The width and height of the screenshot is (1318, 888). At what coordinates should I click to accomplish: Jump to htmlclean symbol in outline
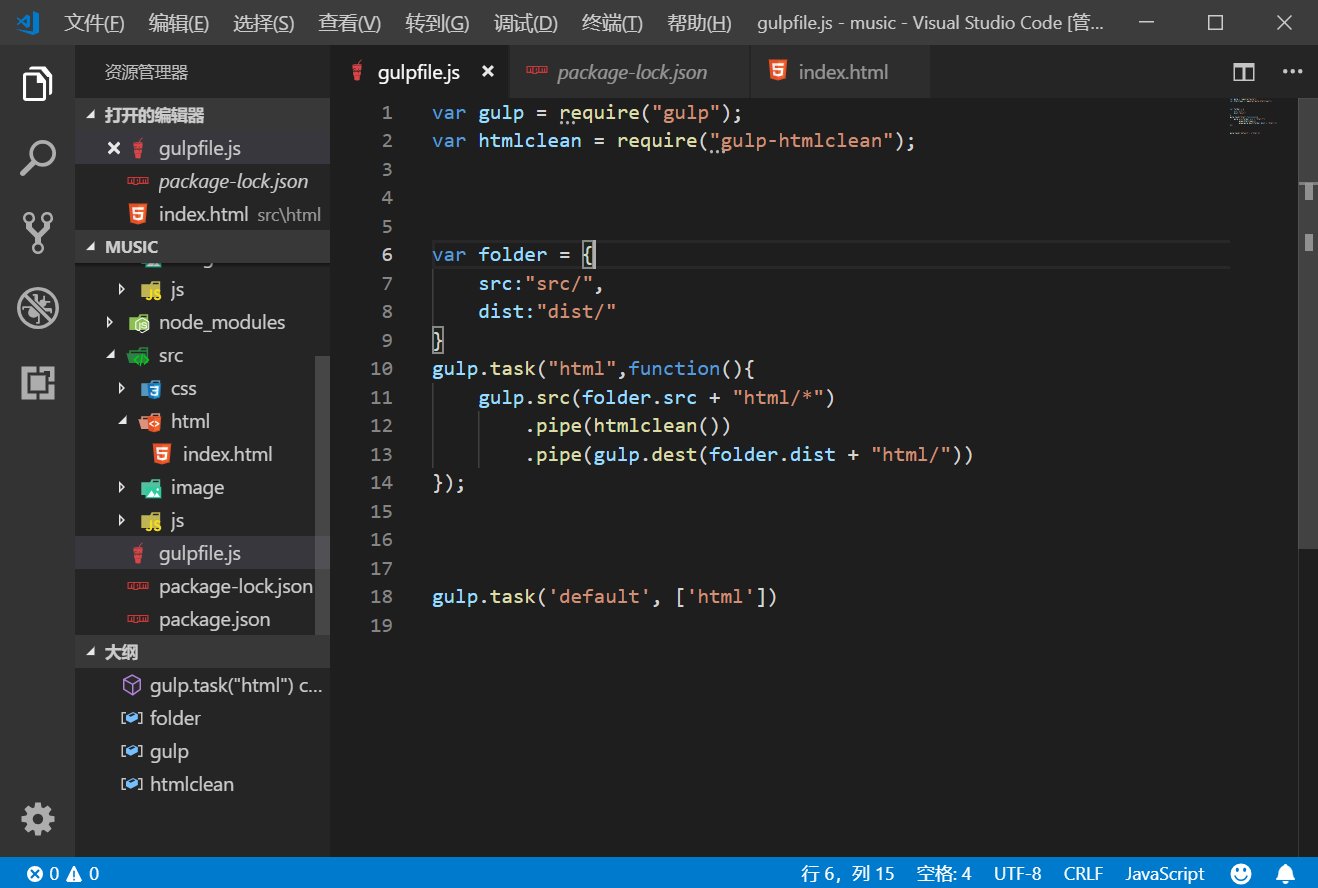coord(202,784)
